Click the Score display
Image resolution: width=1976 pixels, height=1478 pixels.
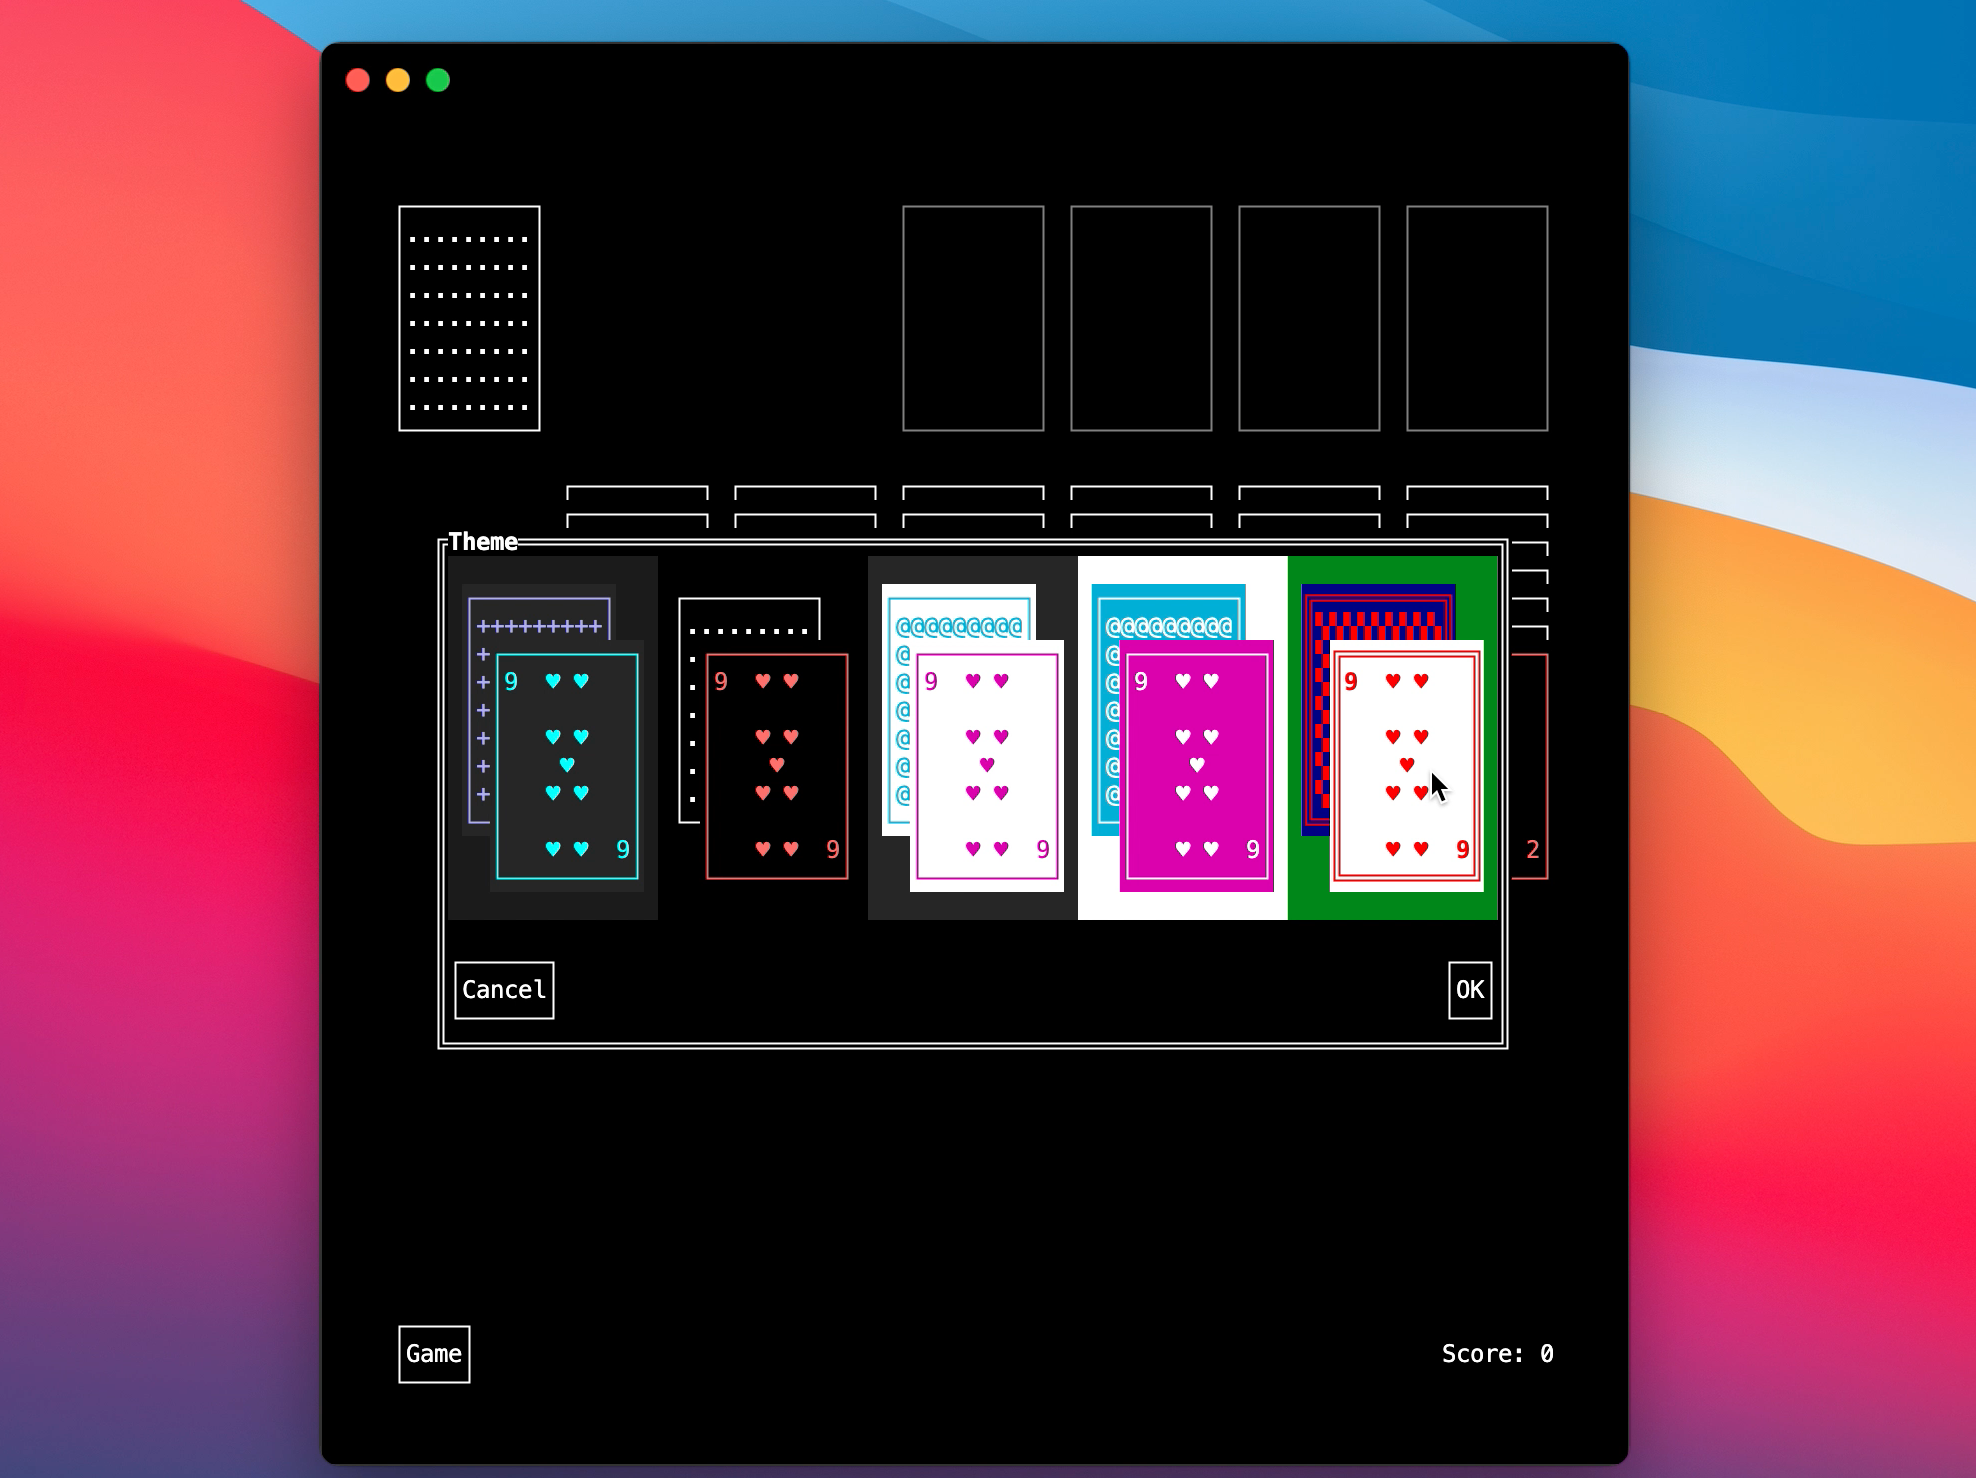(1497, 1354)
